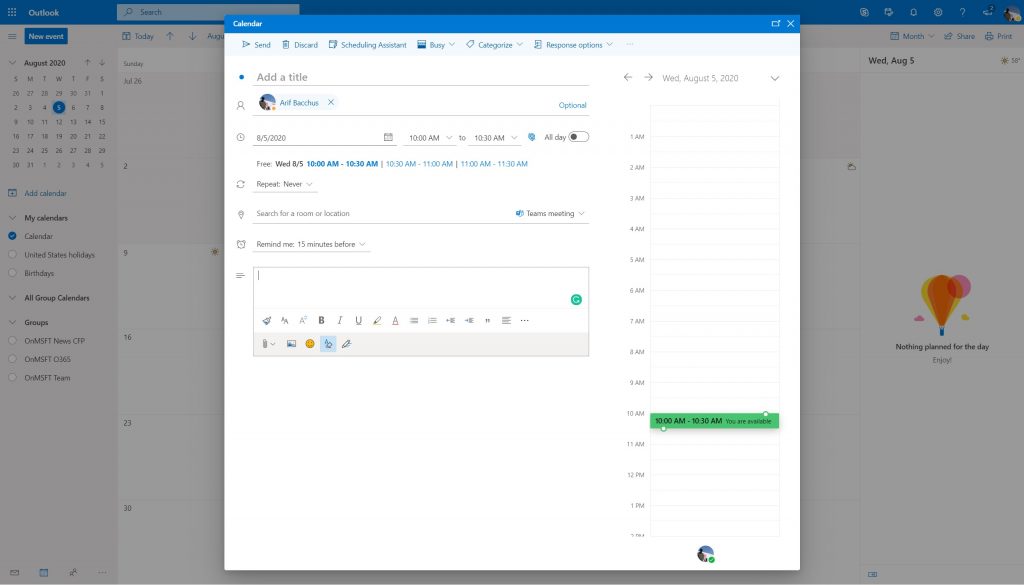
Task: Click the Grammarly icon in description box
Action: (576, 300)
